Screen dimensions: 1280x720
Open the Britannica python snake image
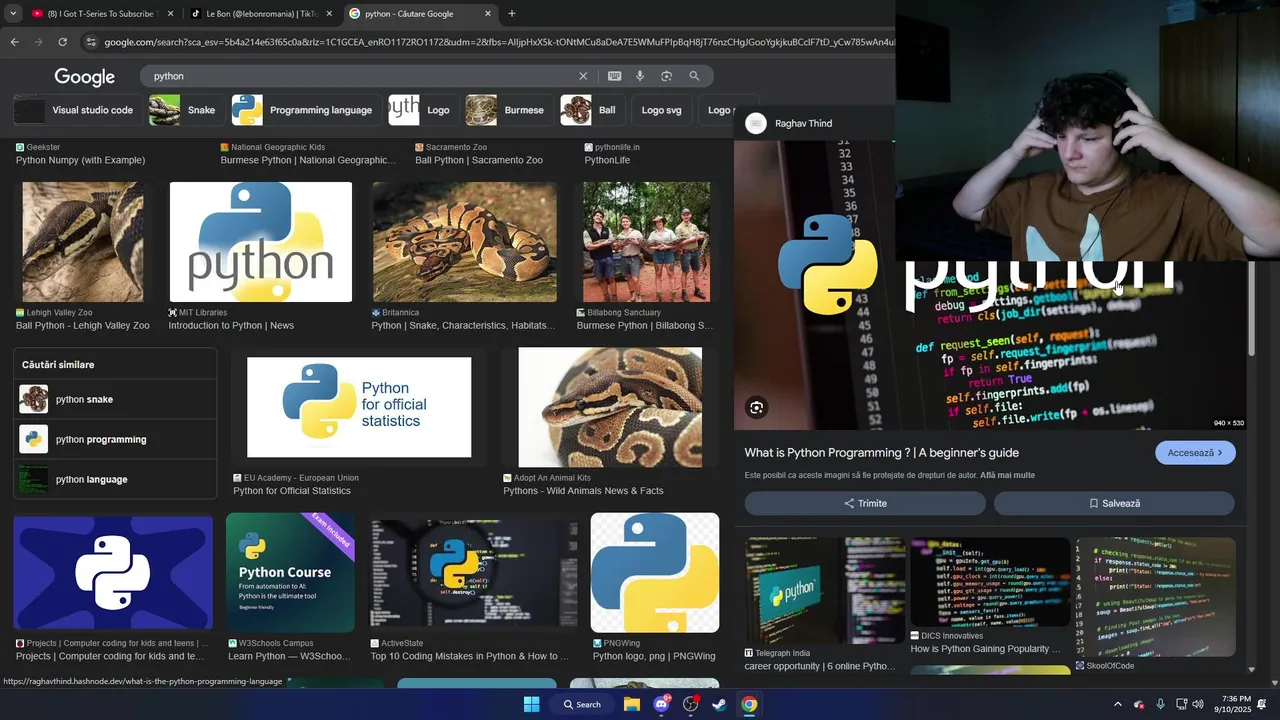465,242
